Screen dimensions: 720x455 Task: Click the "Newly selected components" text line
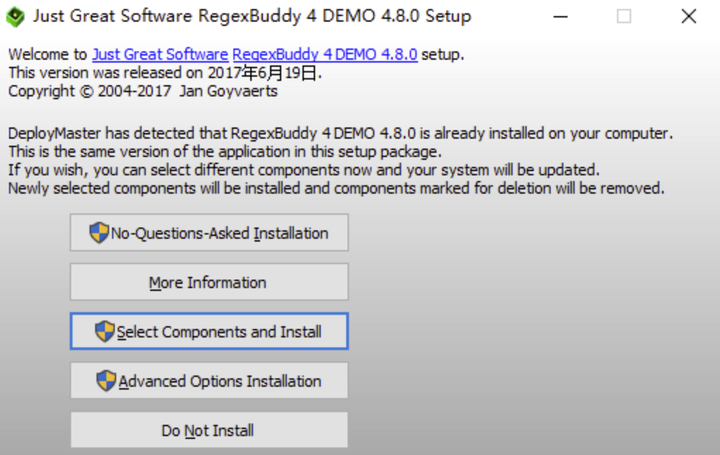tap(336, 188)
